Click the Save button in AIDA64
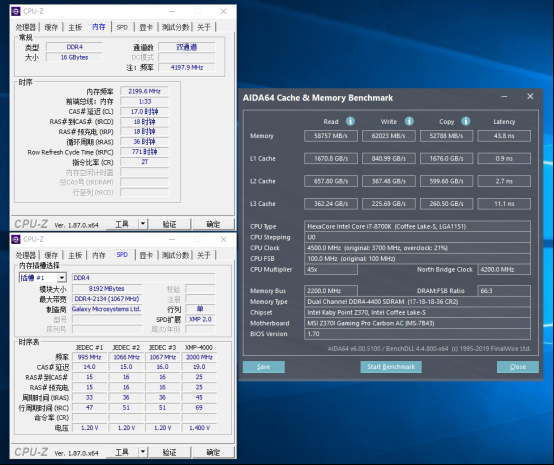 tap(264, 367)
